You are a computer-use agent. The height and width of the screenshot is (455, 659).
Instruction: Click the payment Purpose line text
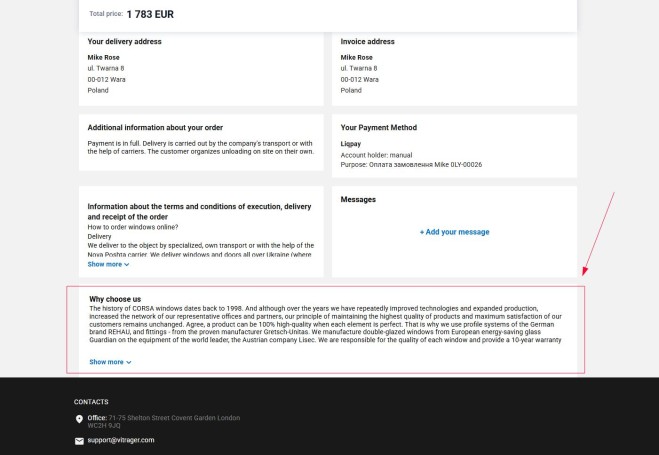(410, 164)
